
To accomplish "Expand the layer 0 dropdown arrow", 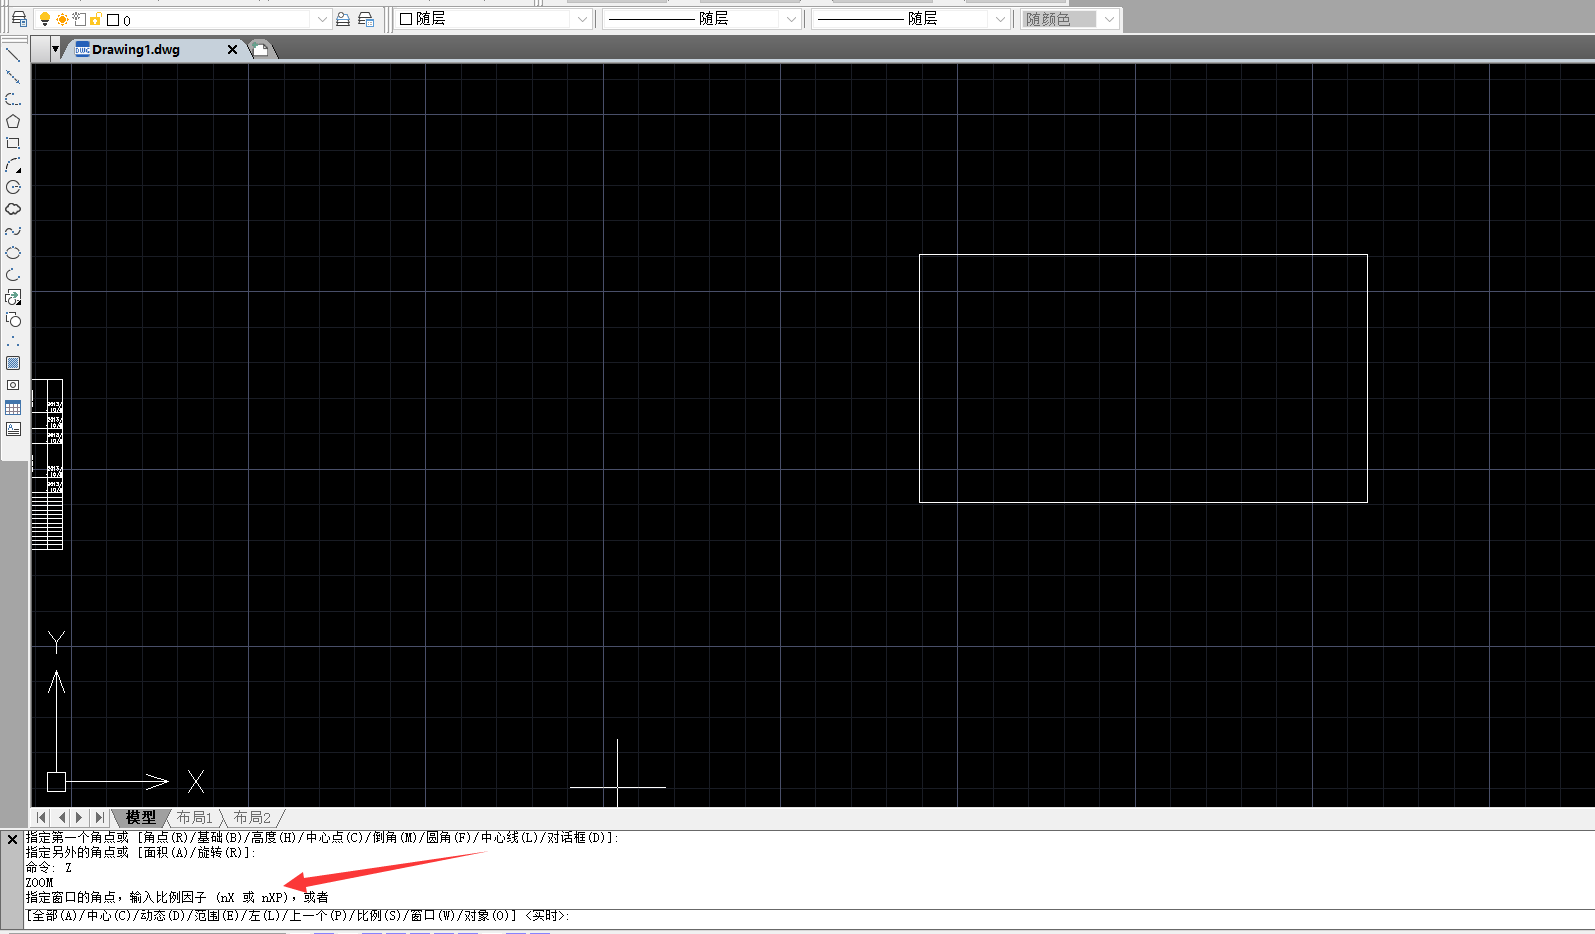I will pyautogui.click(x=322, y=19).
